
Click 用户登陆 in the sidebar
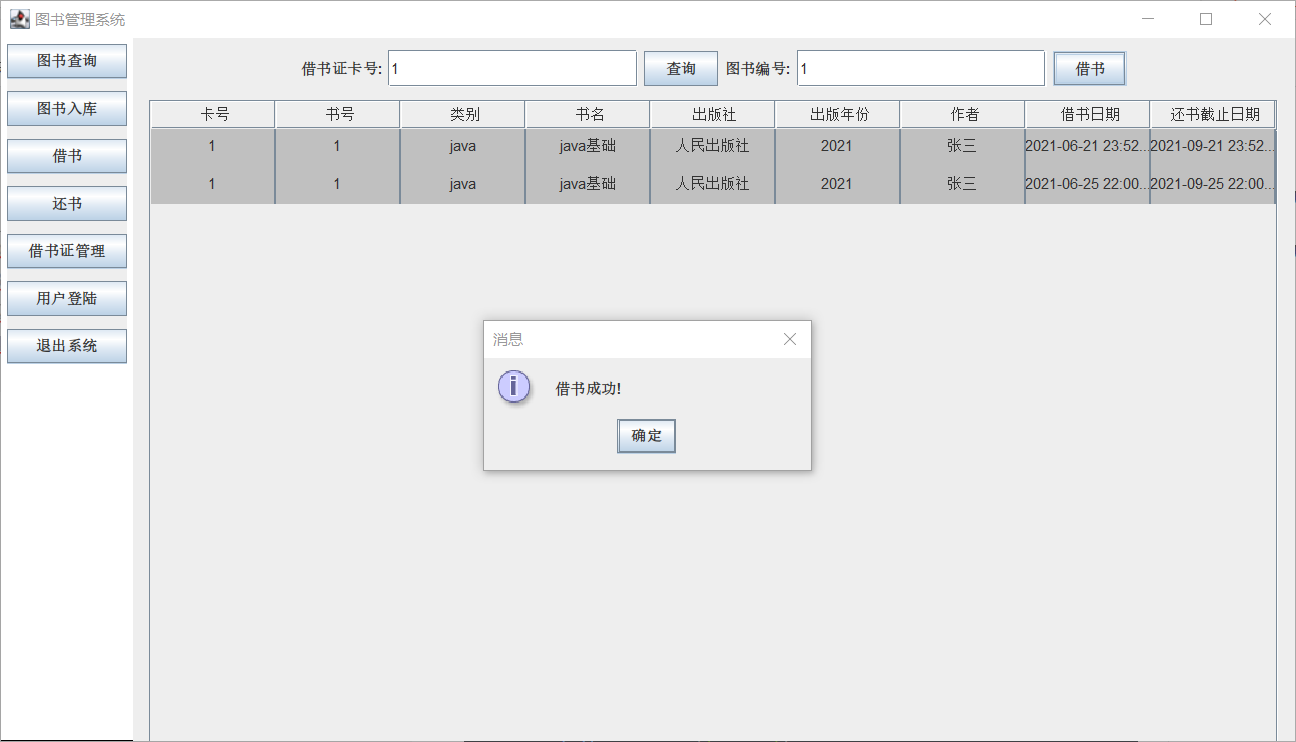[x=66, y=298]
